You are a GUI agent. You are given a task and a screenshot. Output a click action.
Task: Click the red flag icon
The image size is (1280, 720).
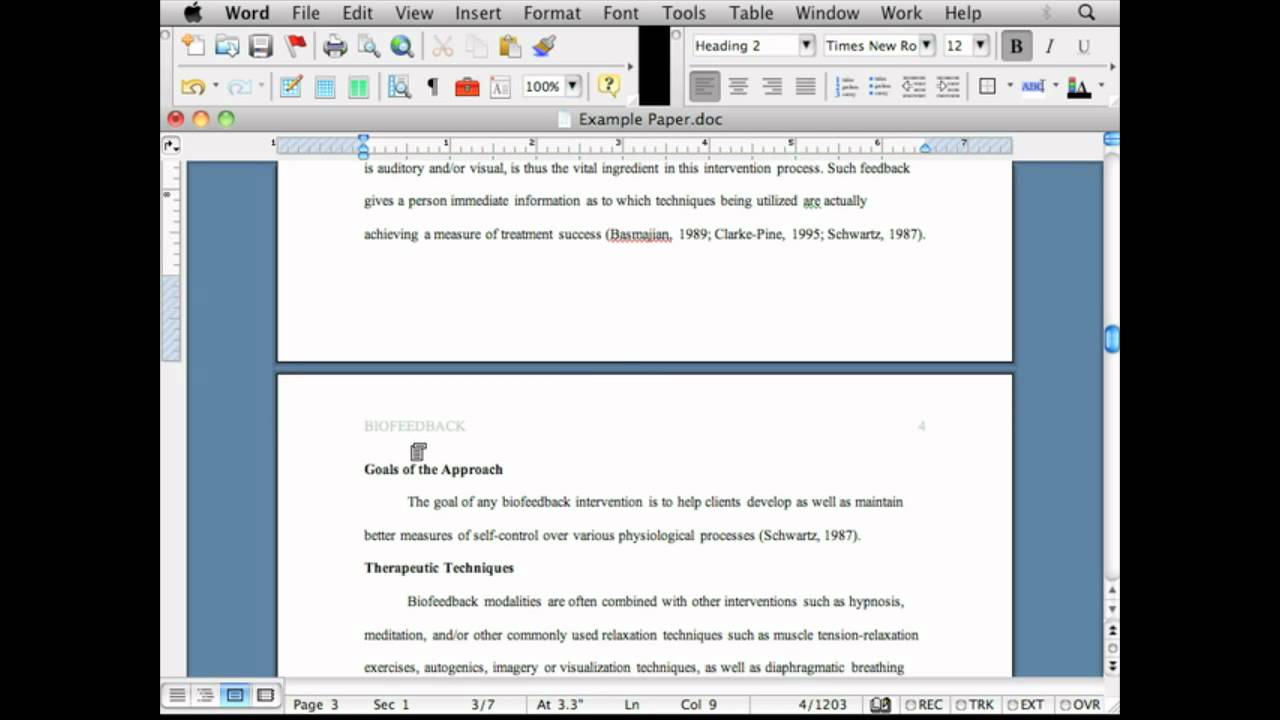click(x=296, y=45)
